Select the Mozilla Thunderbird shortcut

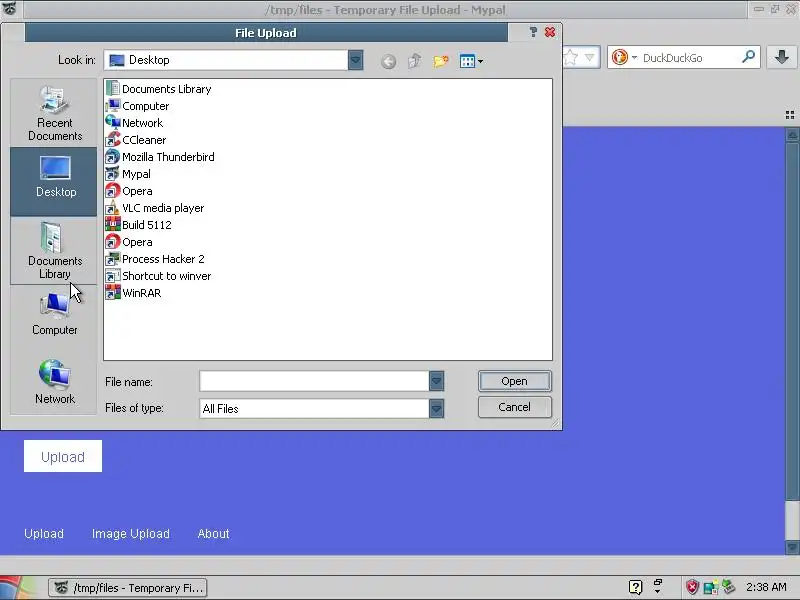click(x=160, y=157)
